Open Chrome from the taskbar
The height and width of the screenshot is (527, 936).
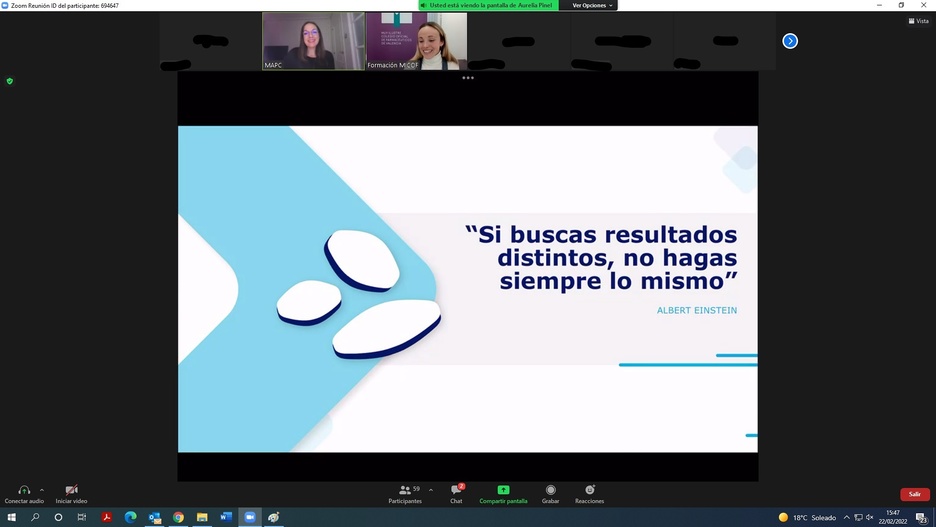(178, 517)
